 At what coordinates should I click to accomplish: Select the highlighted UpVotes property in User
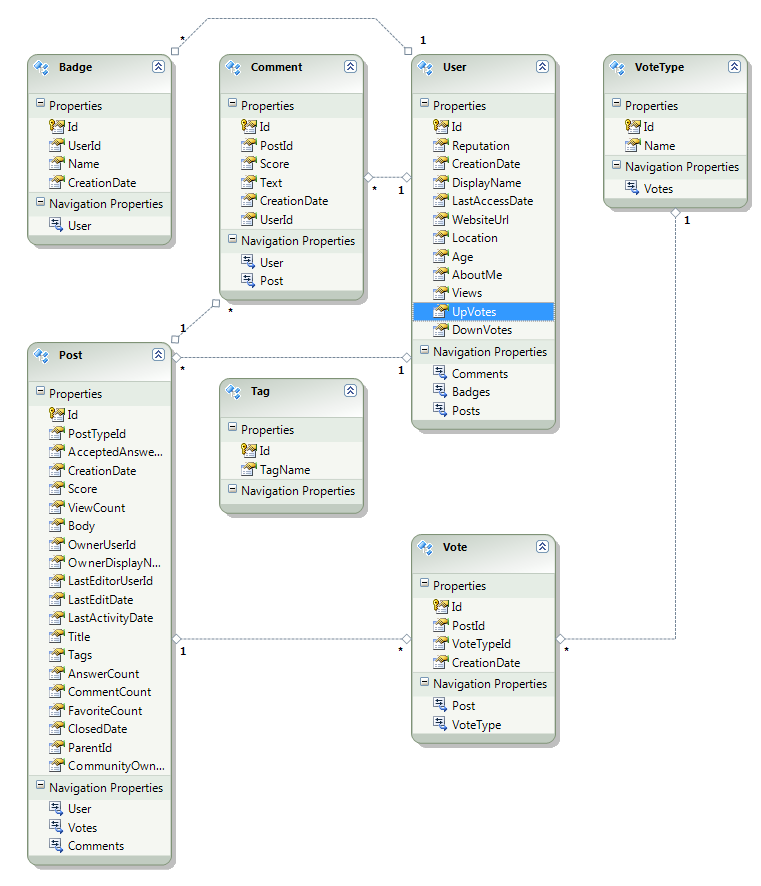click(x=484, y=312)
